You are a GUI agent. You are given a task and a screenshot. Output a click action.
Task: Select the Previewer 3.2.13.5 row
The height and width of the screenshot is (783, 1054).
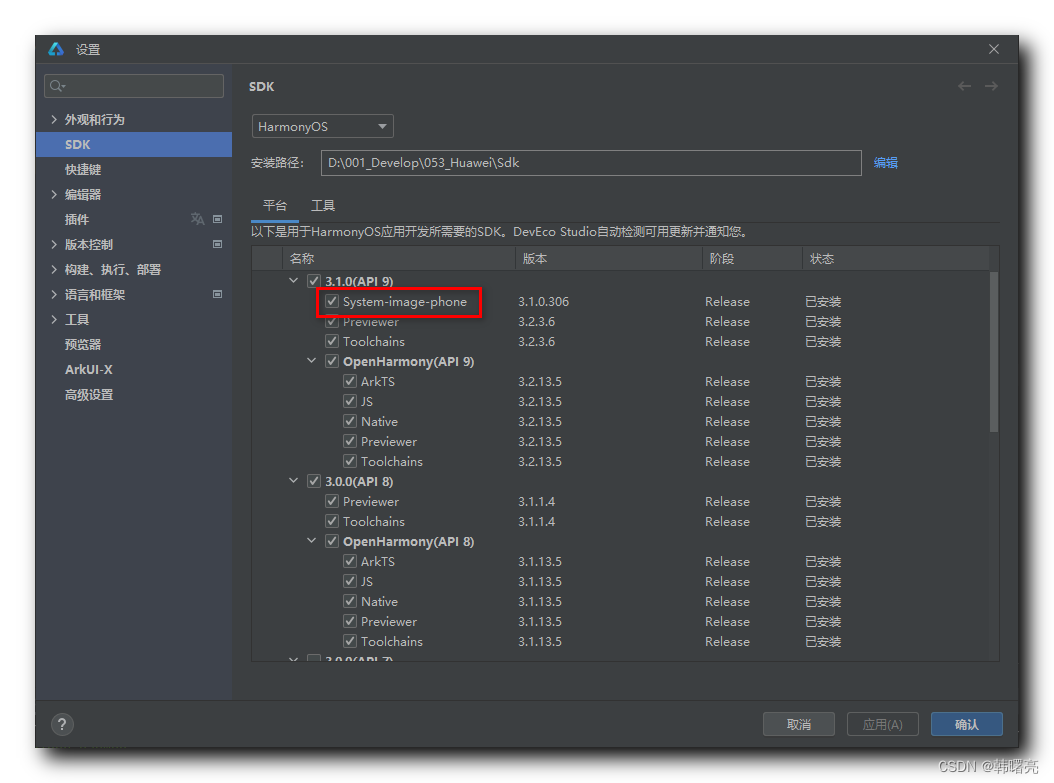coord(620,442)
